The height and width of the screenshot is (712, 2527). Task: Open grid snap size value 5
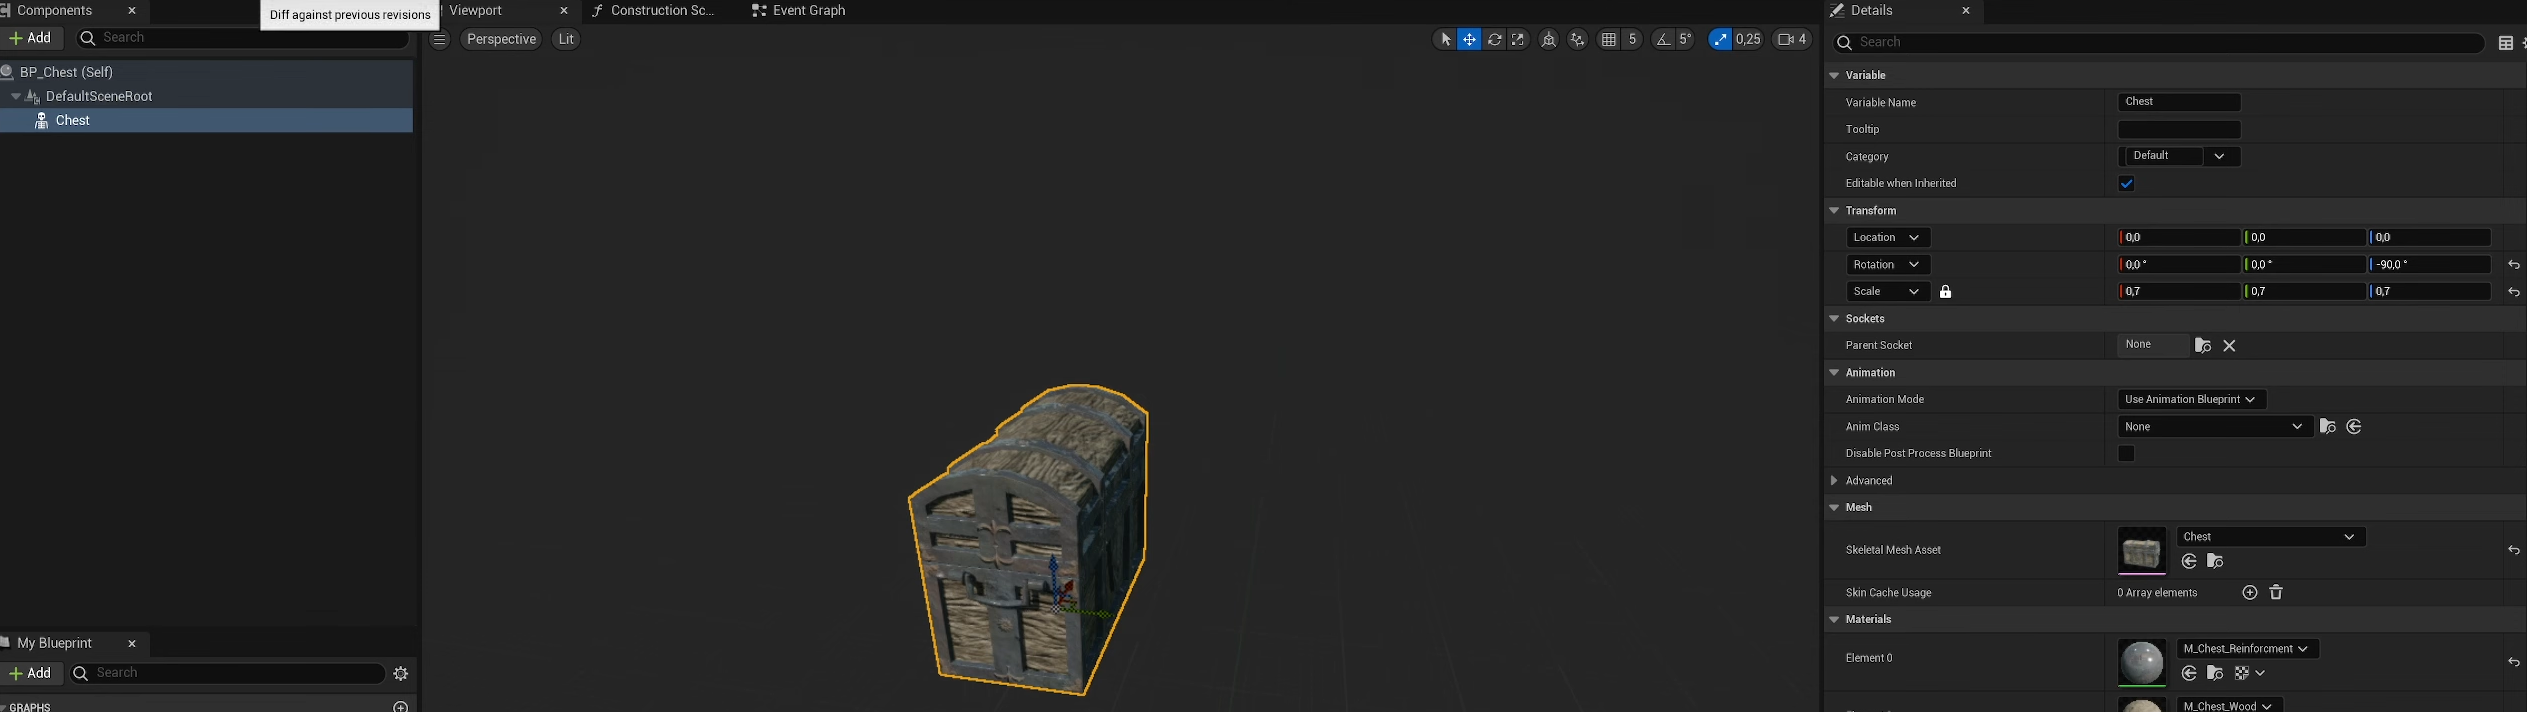(x=1632, y=39)
